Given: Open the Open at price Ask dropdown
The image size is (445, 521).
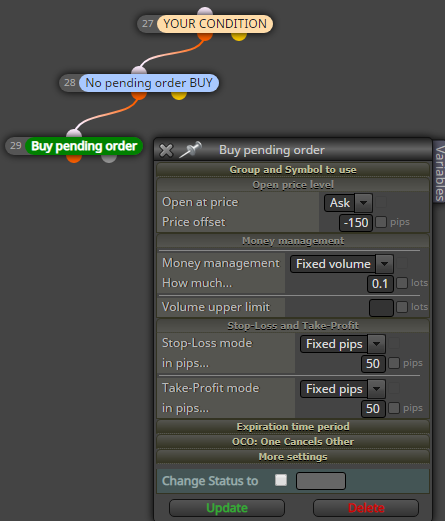Looking at the screenshot, I should 348,203.
